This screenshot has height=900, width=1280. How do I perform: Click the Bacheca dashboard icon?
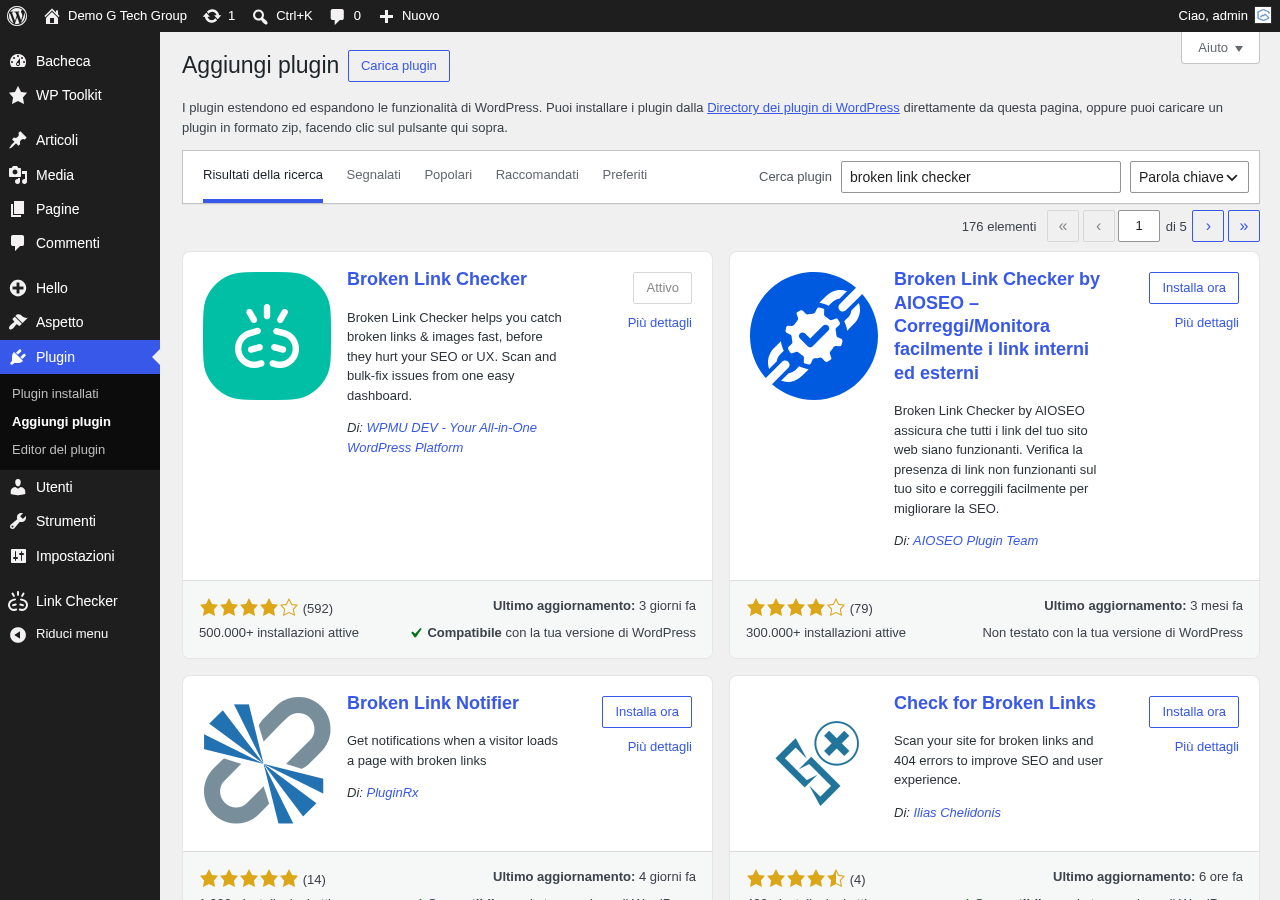coord(18,61)
